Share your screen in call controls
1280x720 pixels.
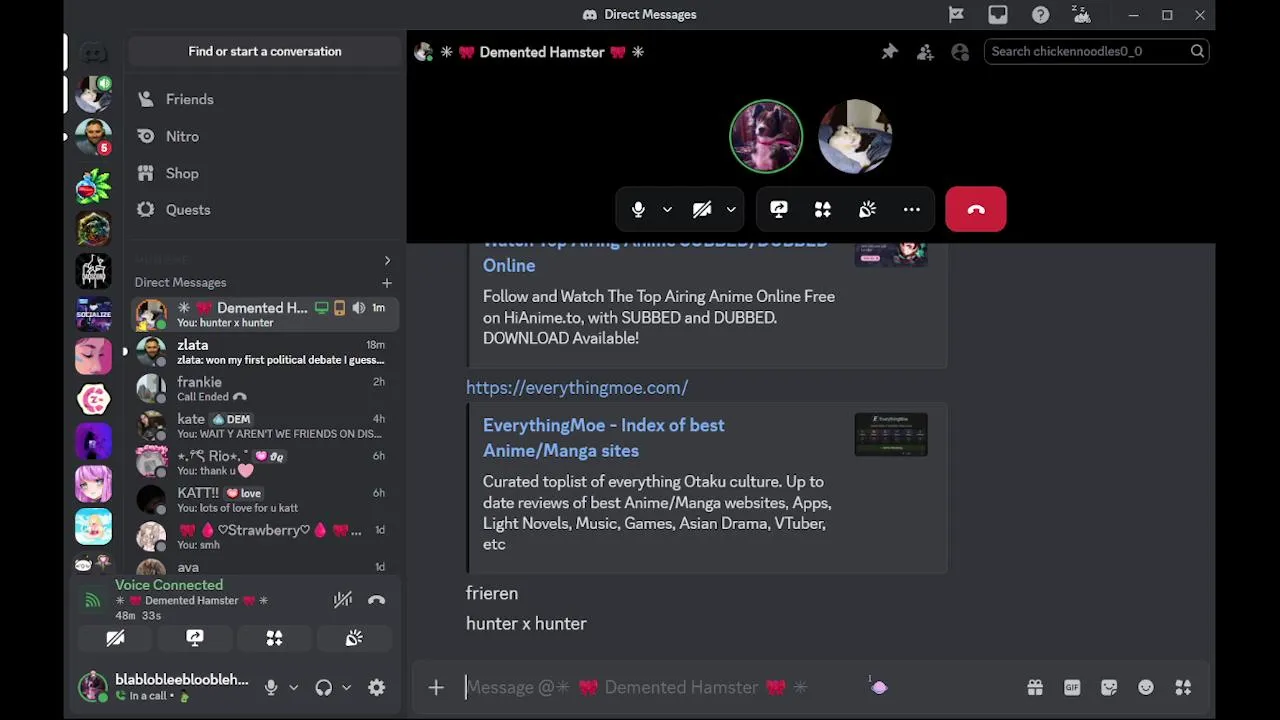point(779,209)
